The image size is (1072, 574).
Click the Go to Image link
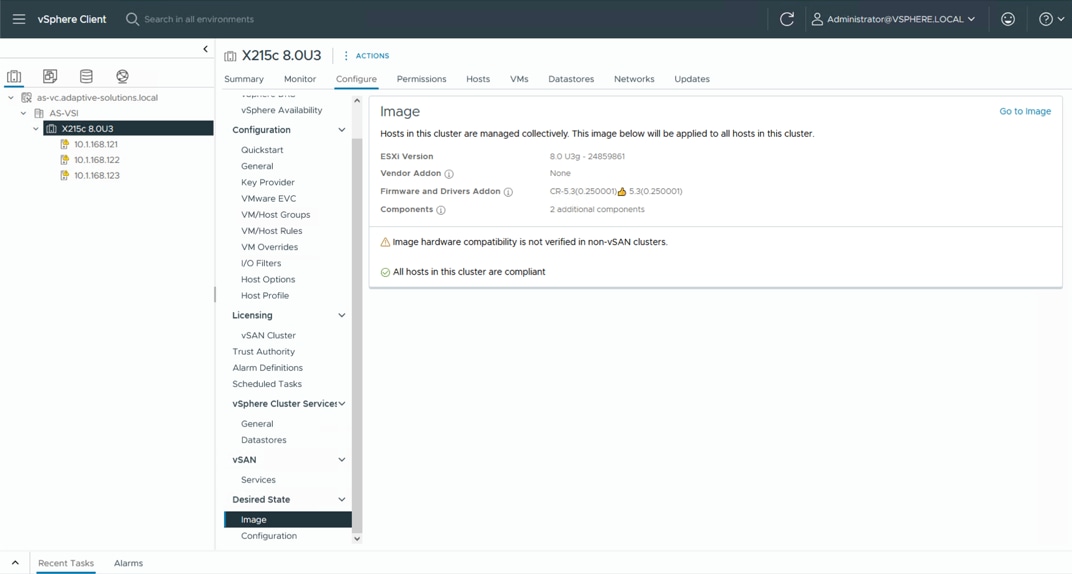tap(1024, 111)
